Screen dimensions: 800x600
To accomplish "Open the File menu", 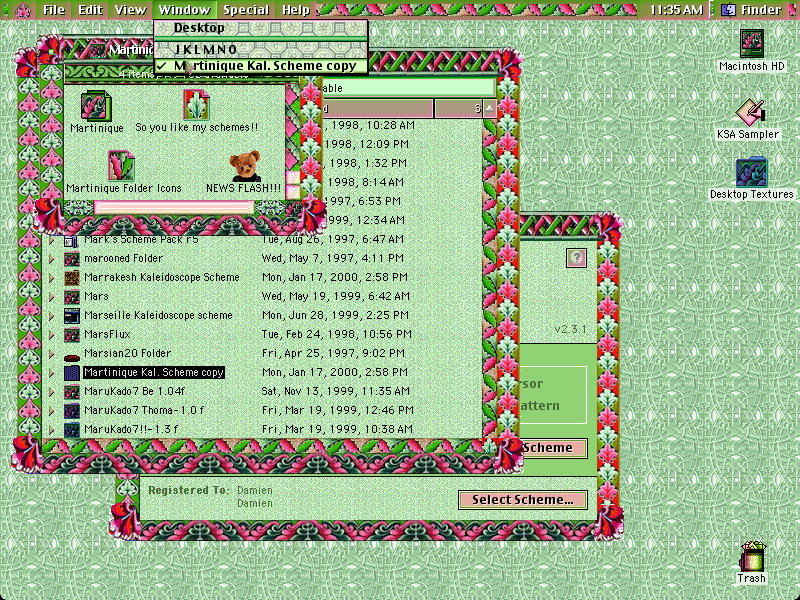I will [x=54, y=10].
